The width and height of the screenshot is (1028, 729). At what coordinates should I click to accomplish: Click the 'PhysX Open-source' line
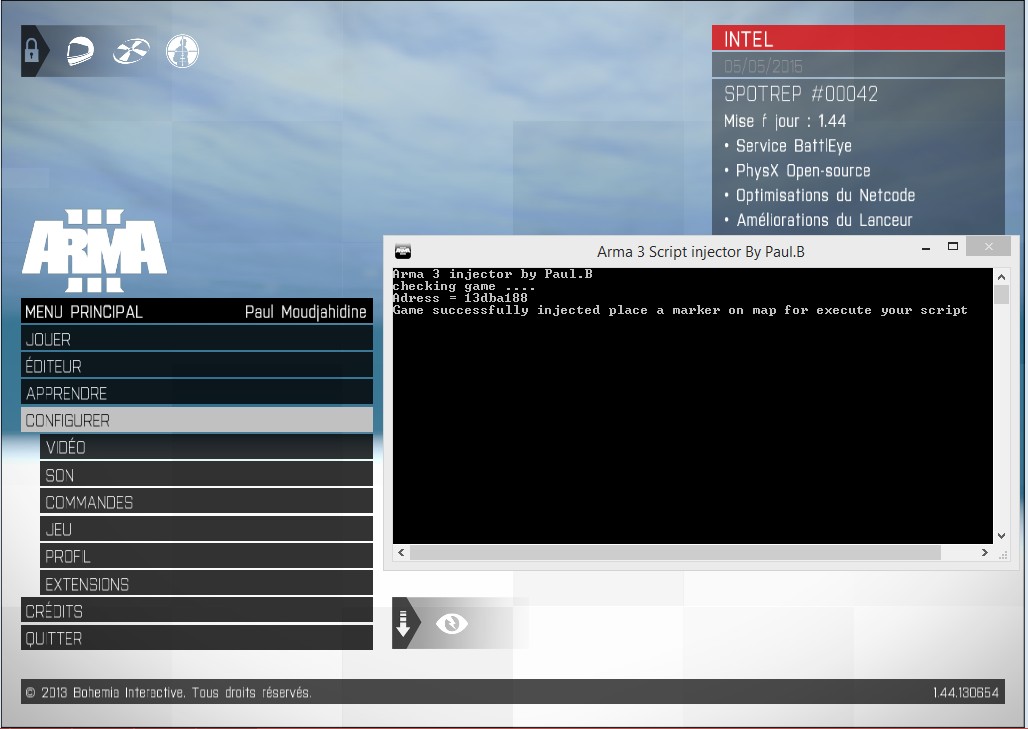coord(803,170)
